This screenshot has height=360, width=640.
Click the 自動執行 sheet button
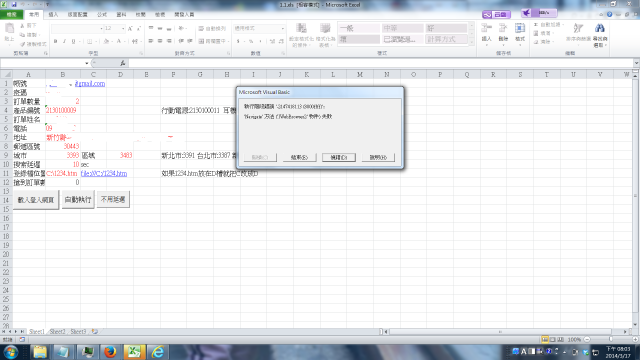click(78, 200)
